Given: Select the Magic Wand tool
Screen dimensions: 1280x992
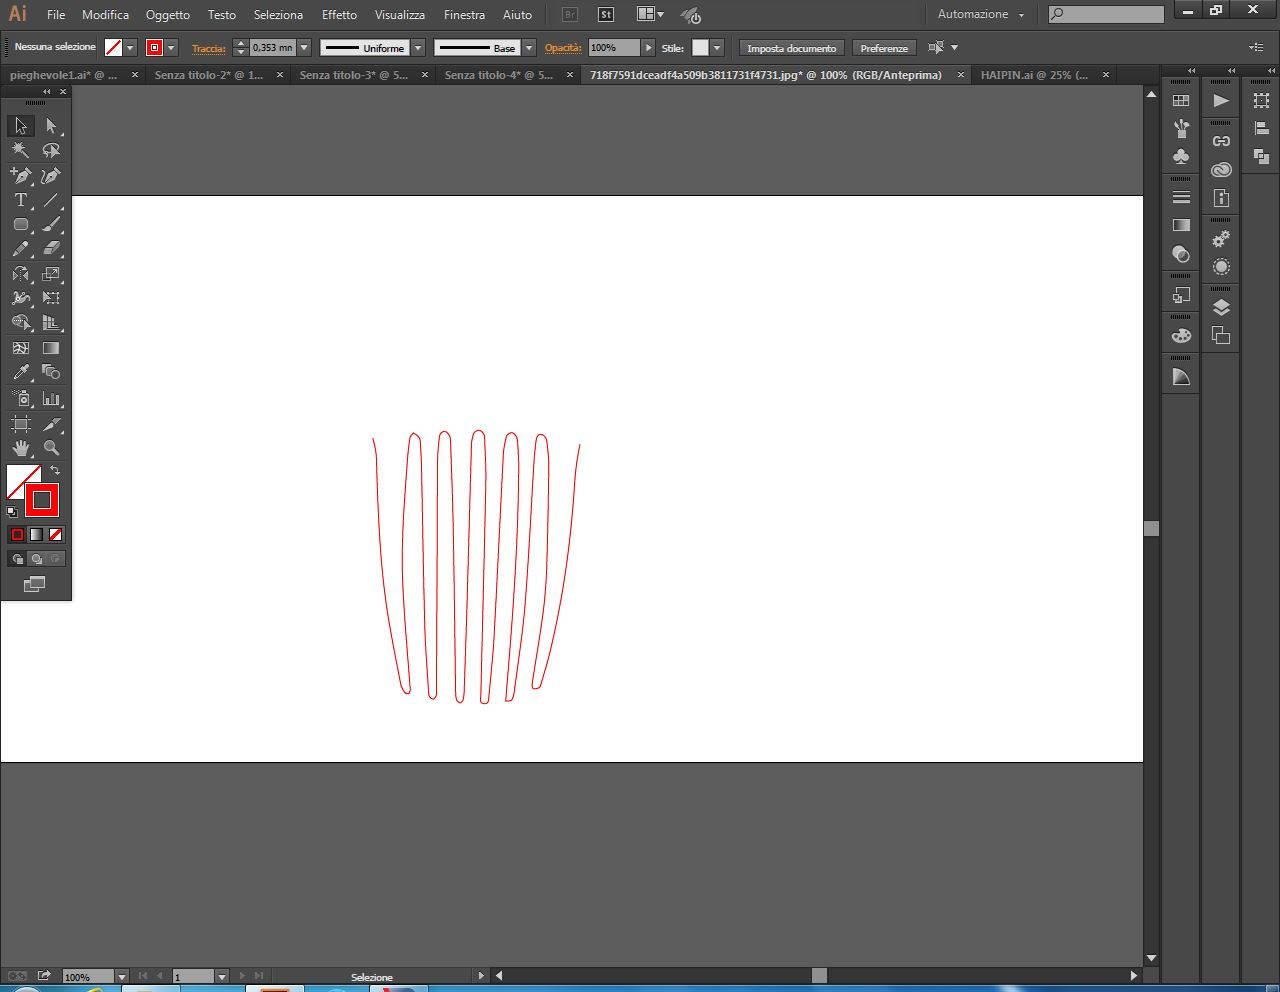Looking at the screenshot, I should (x=20, y=150).
